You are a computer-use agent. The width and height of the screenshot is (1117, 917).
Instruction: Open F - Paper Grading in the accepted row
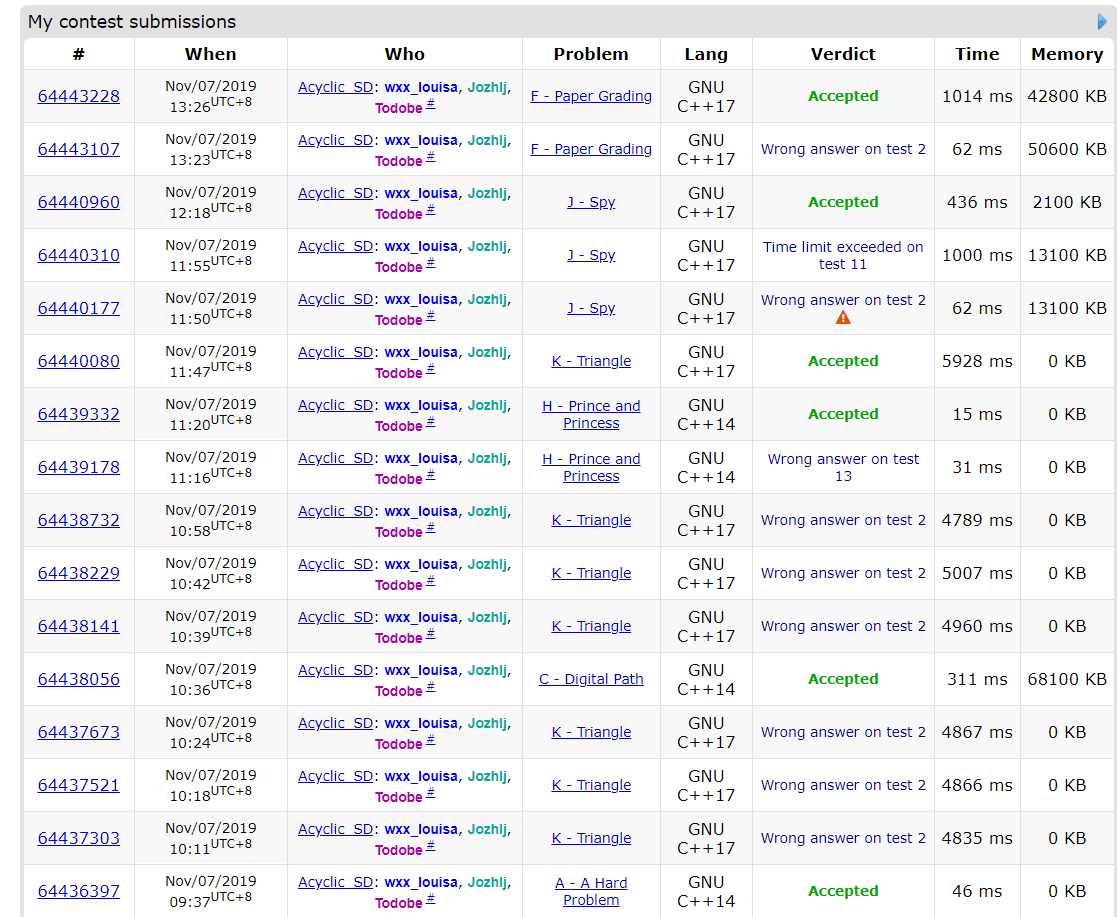coord(591,96)
